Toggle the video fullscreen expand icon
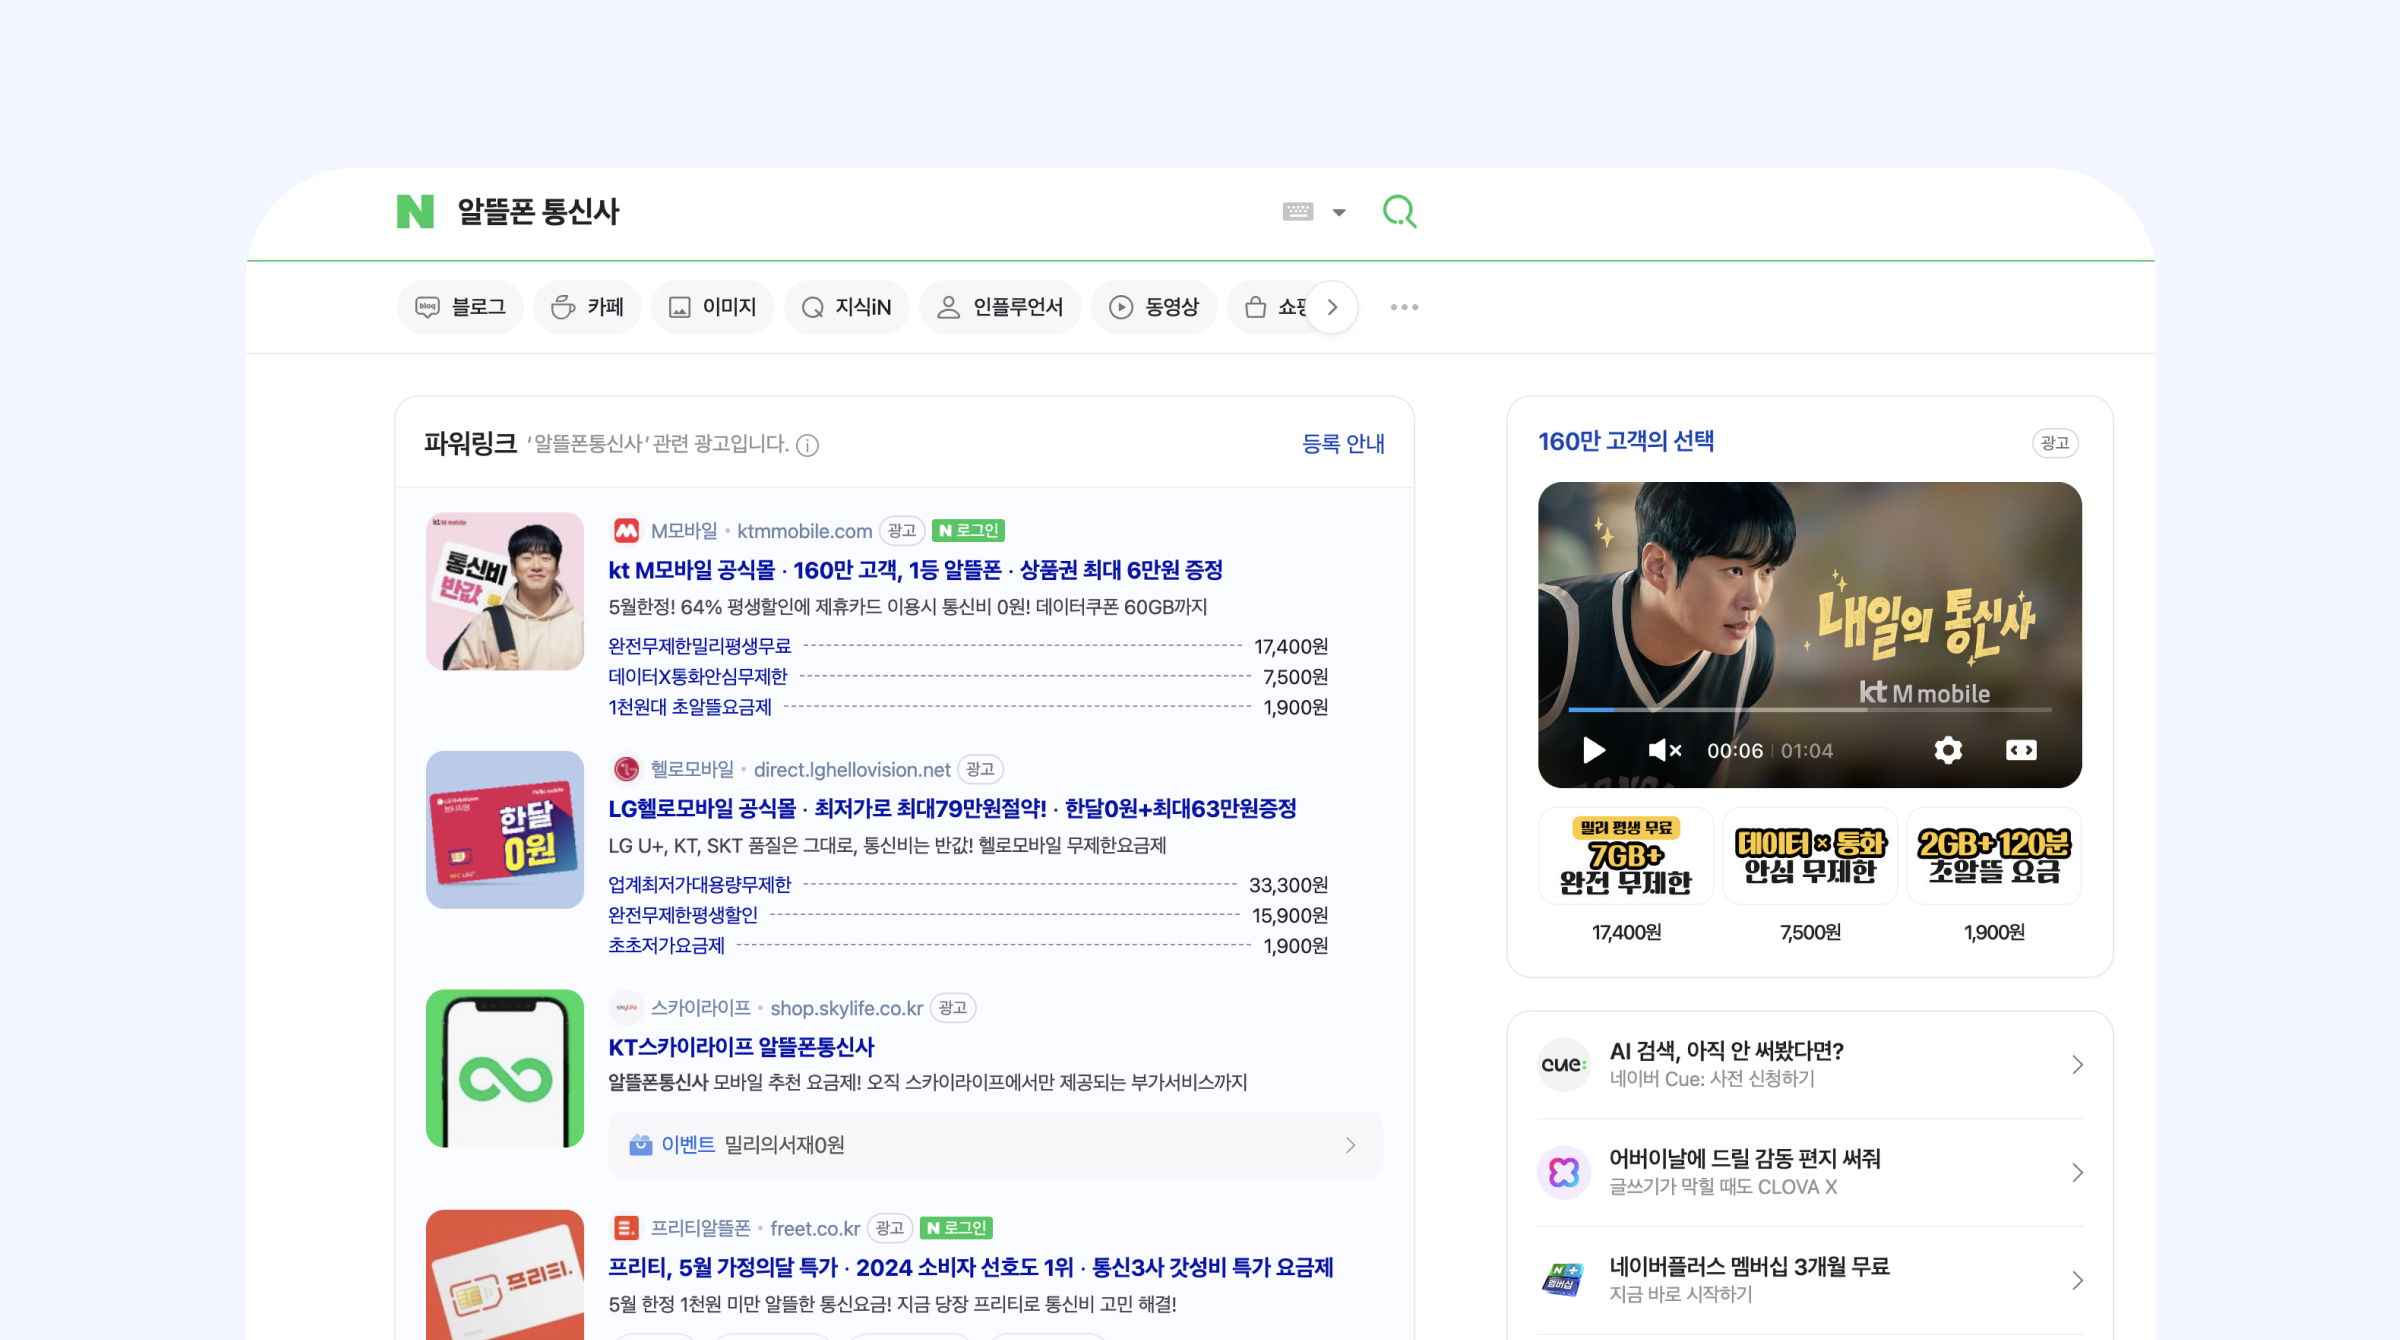2400x1340 pixels. point(2021,750)
